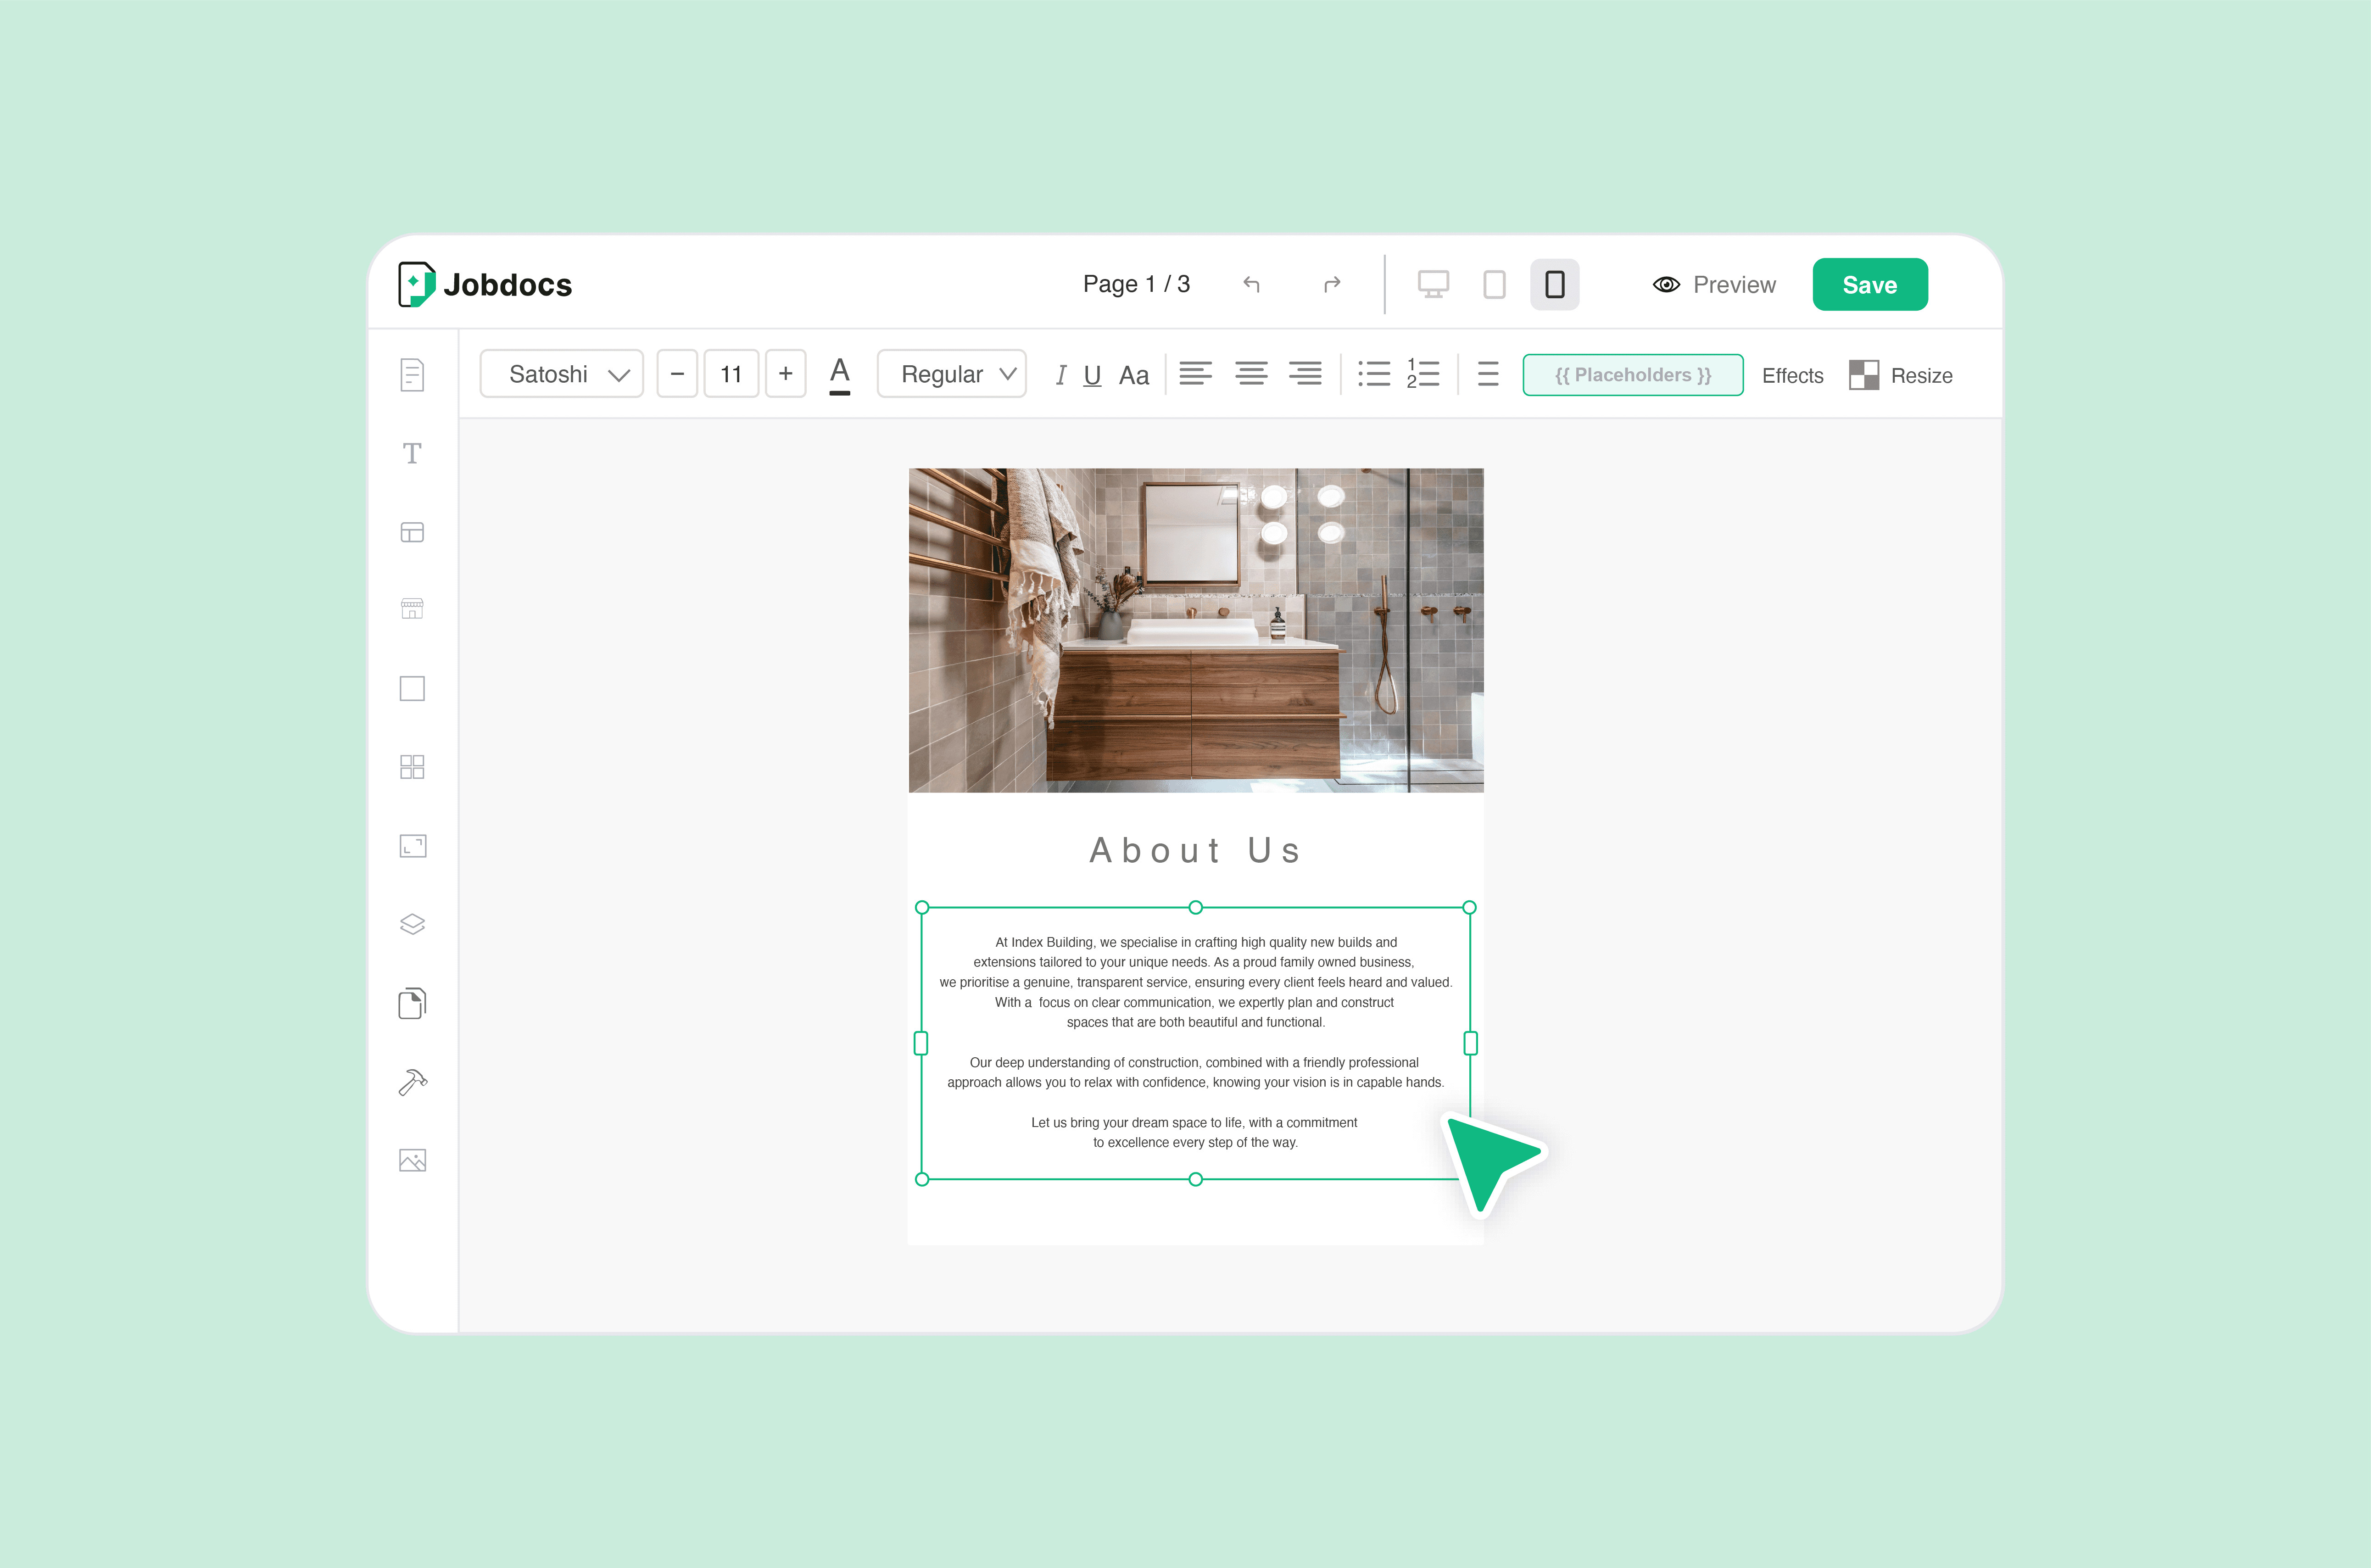
Task: Switch to desktop view mode
Action: 1433,285
